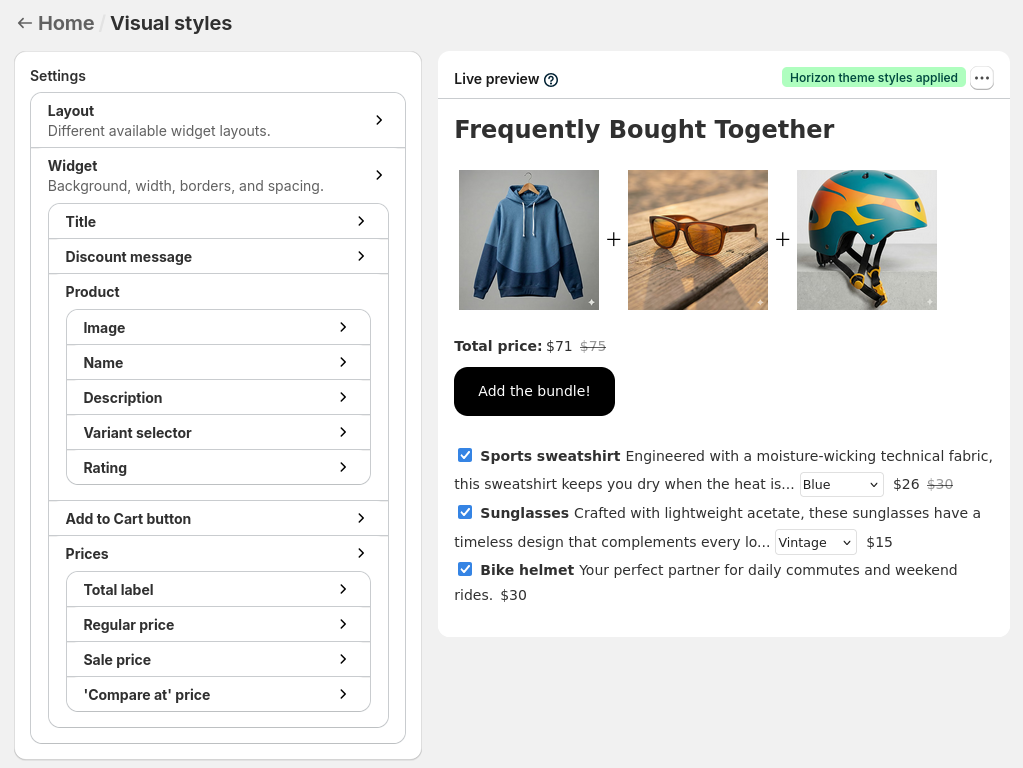Screen dimensions: 1023x768
Task: Open the Vintage variant dropdown
Action: click(x=816, y=542)
